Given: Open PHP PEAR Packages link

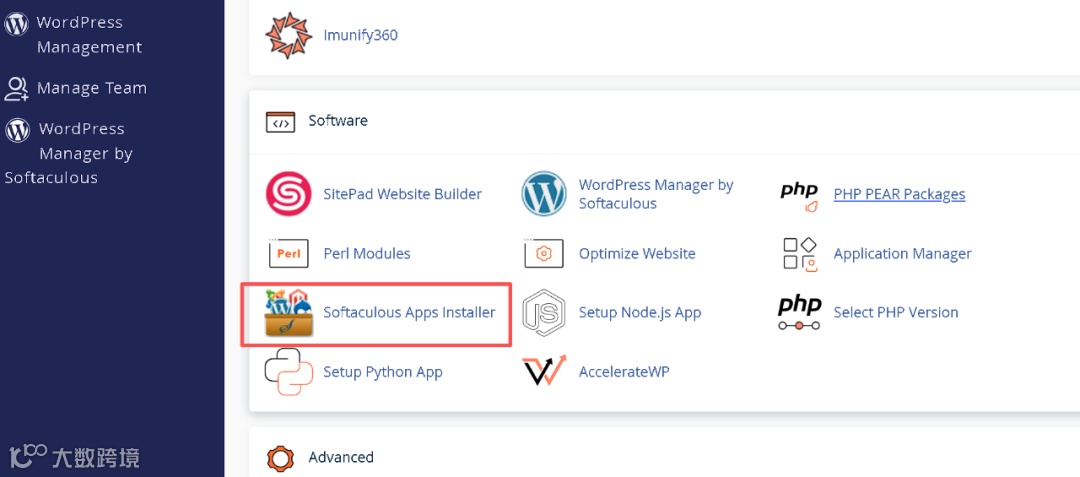Looking at the screenshot, I should [x=899, y=194].
